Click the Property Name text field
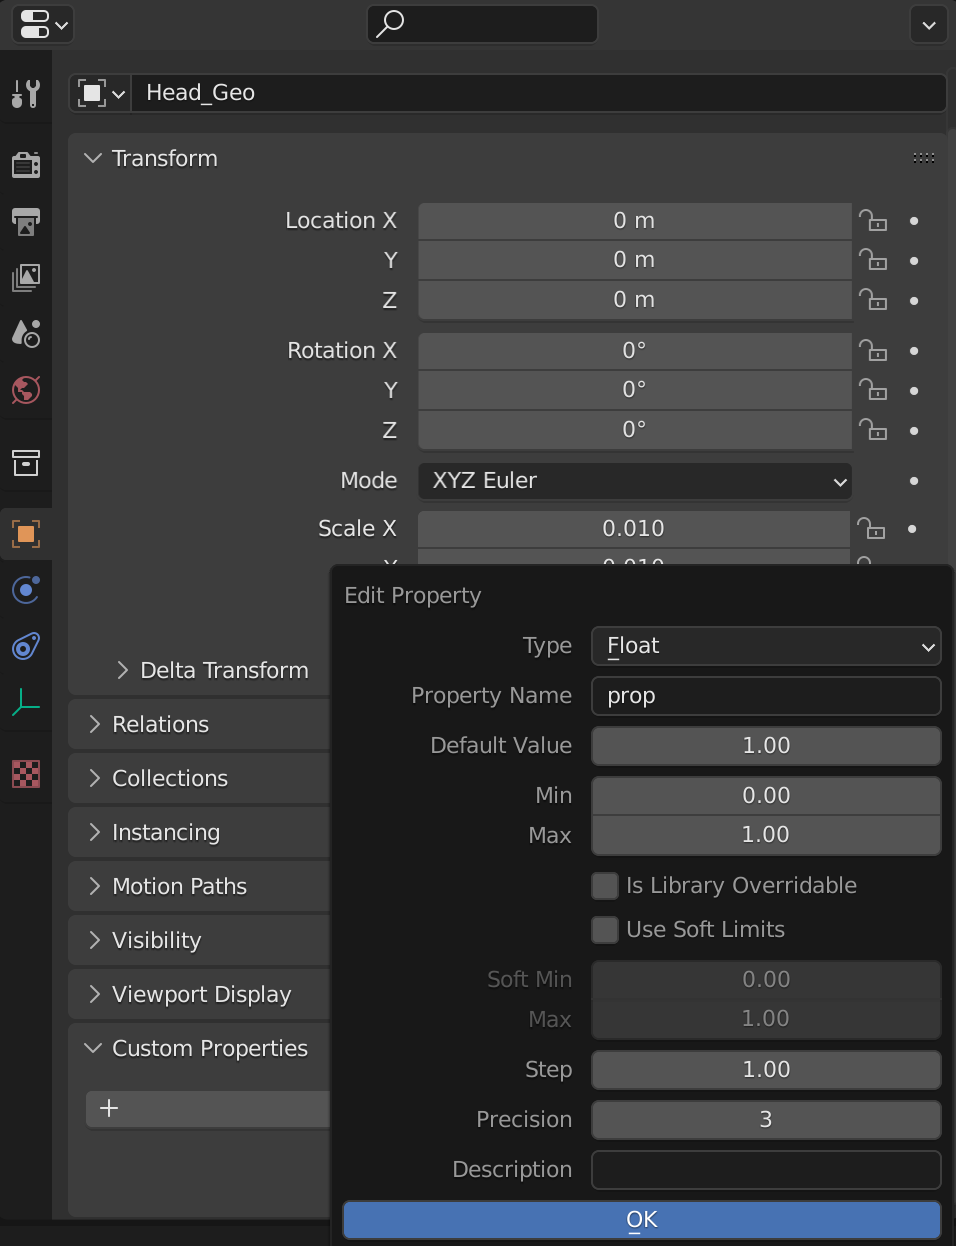The width and height of the screenshot is (956, 1246). tap(766, 696)
